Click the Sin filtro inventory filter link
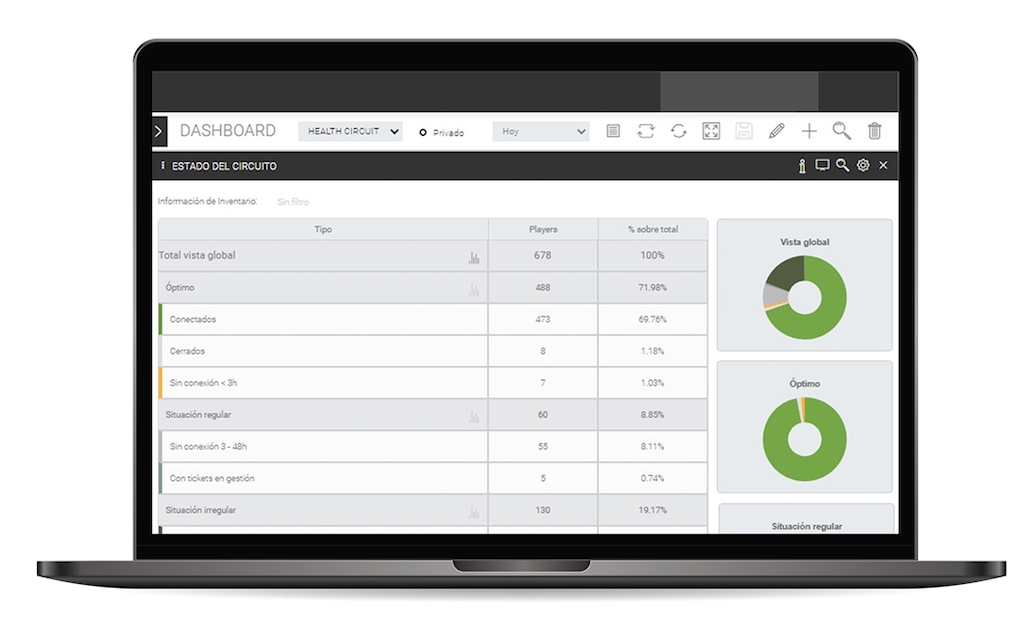 point(293,202)
